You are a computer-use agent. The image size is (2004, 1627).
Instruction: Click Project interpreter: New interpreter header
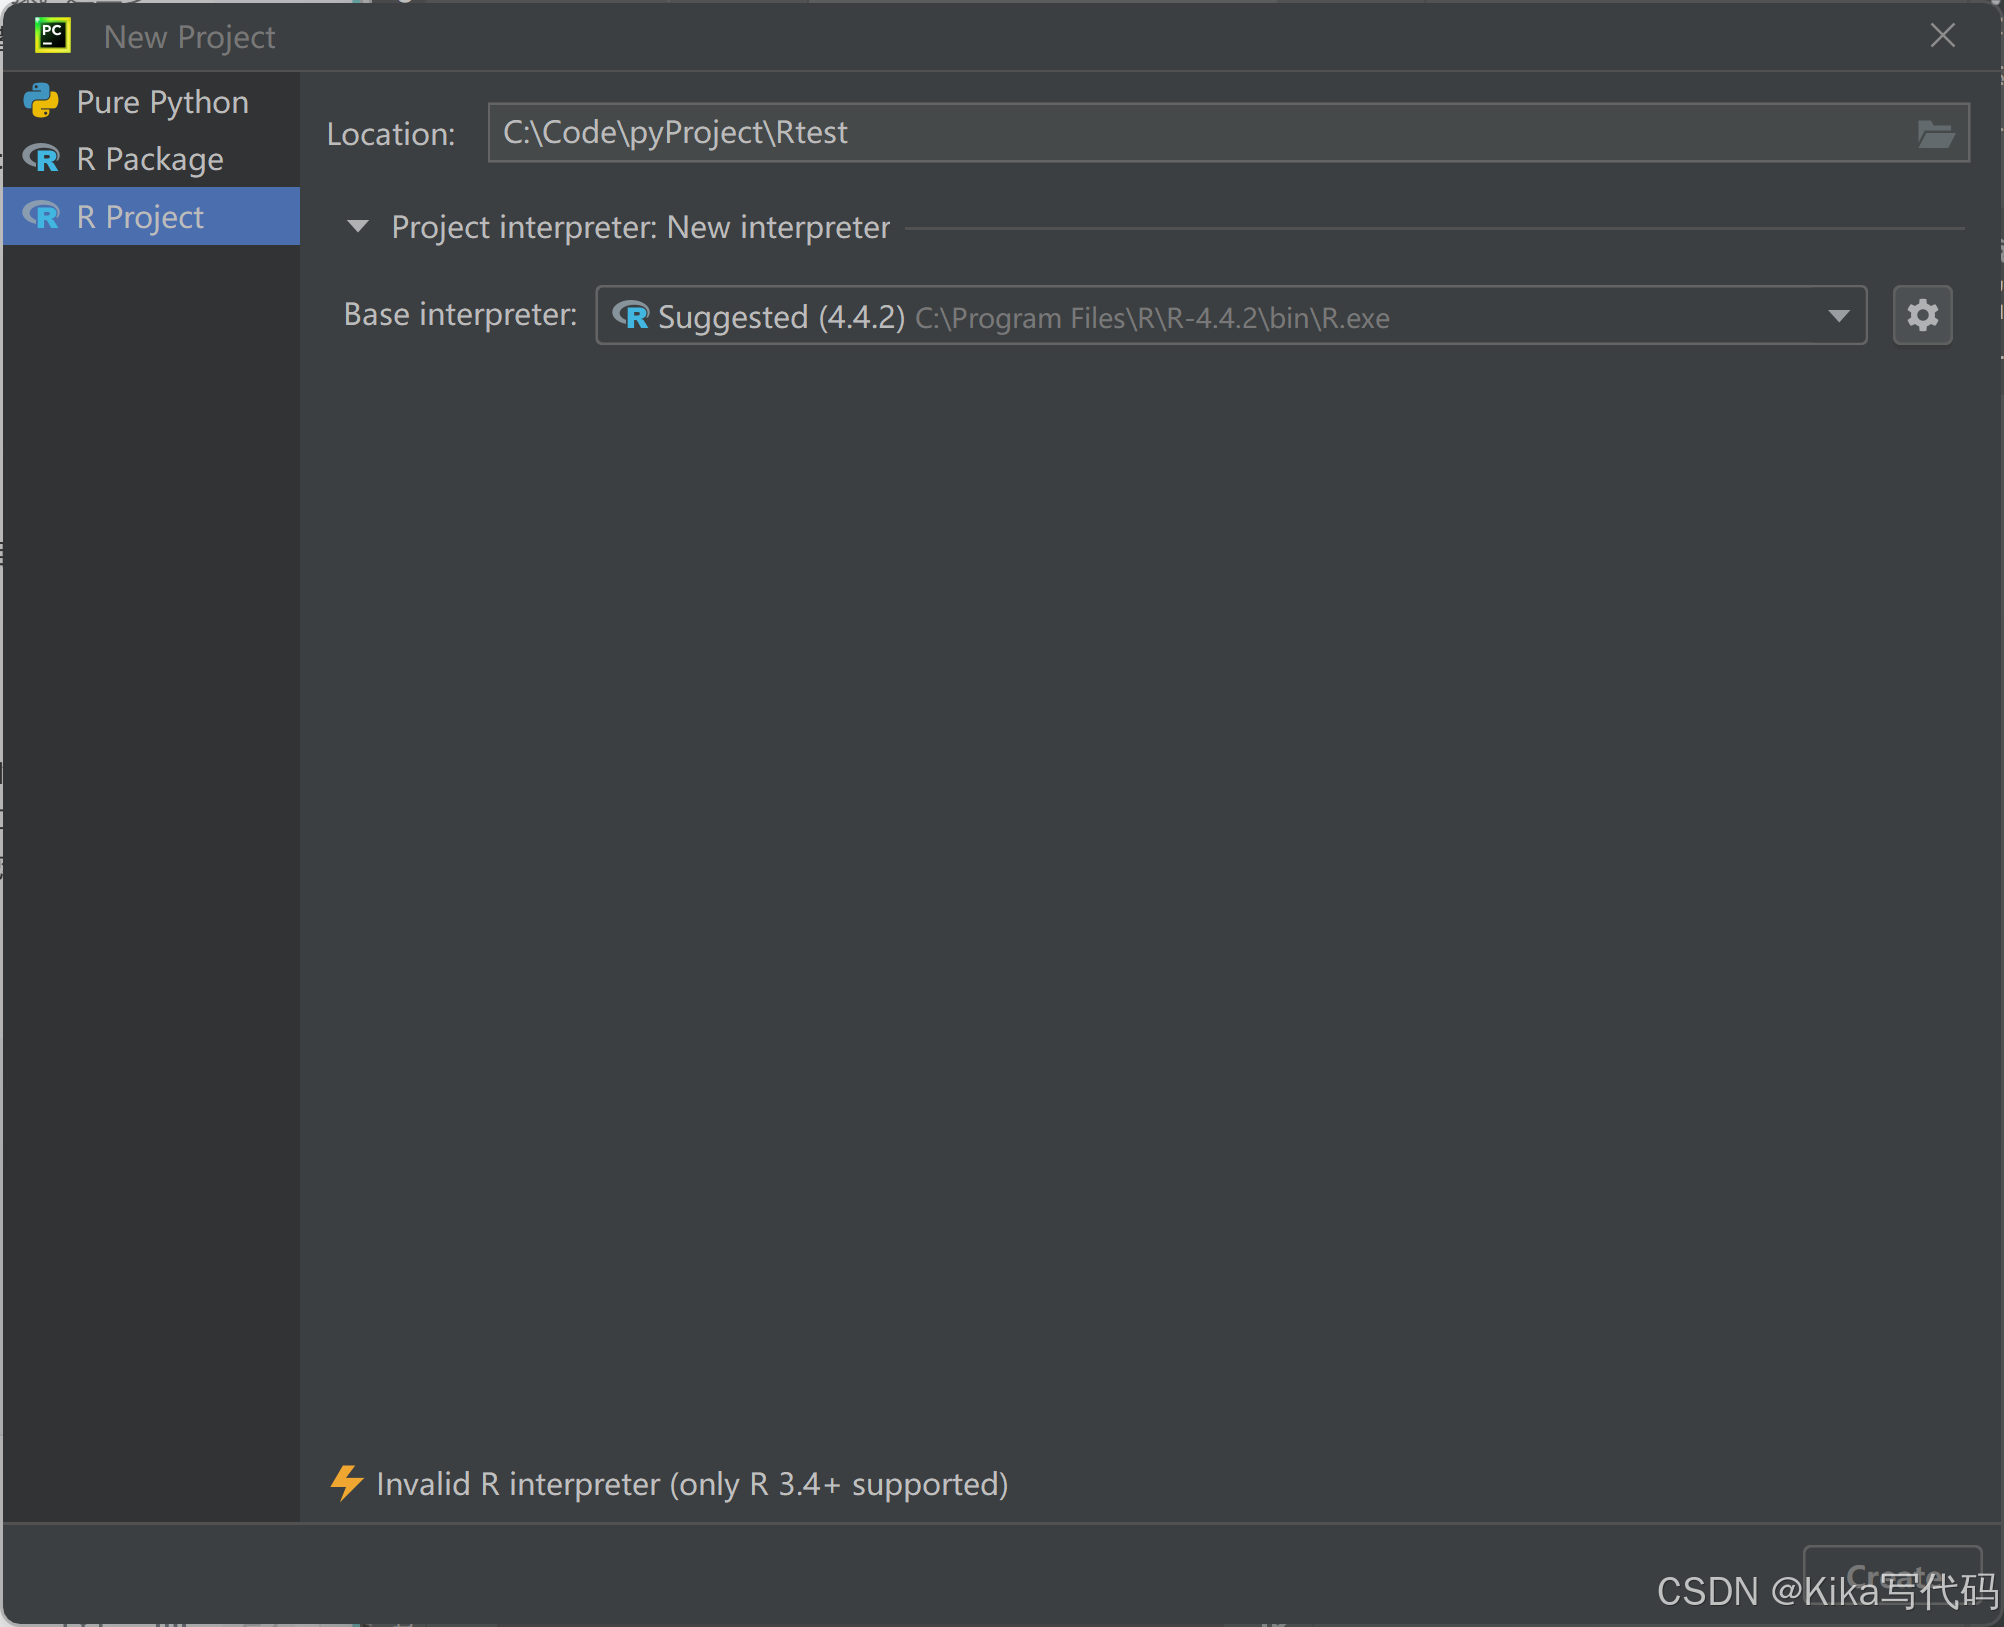640,227
